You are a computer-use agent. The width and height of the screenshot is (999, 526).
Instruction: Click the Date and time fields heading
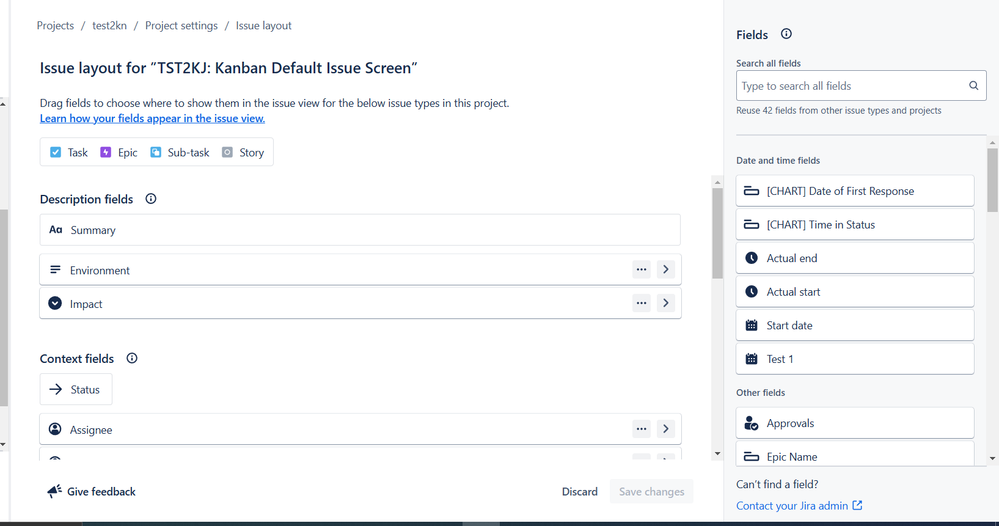(x=778, y=160)
